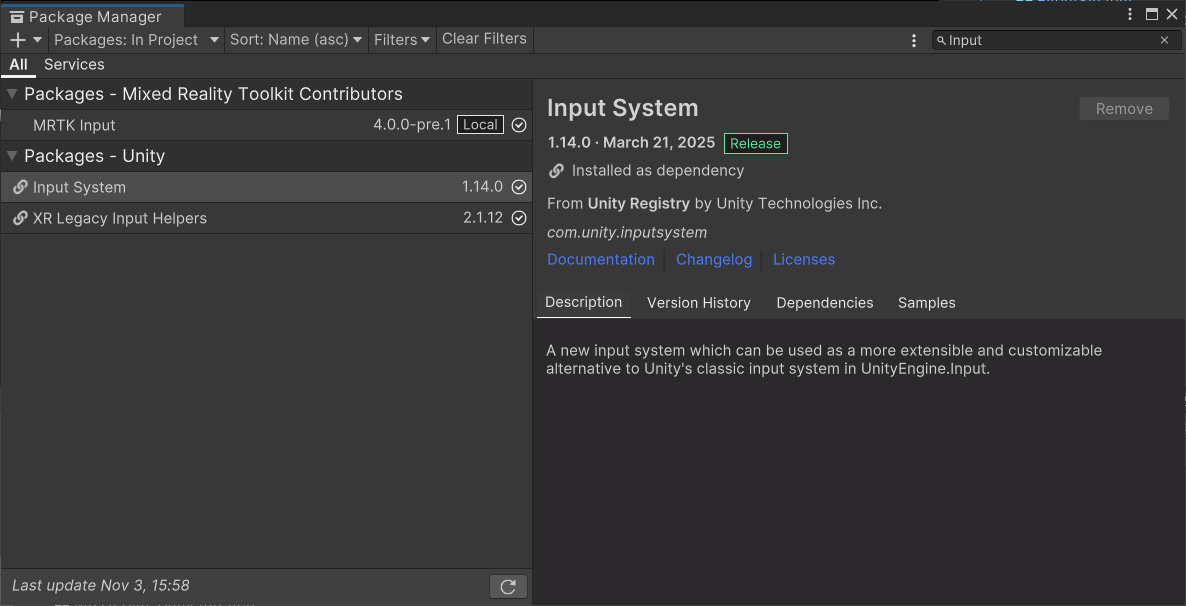Click the Clear Filters button
This screenshot has height=606, width=1186.
pyautogui.click(x=484, y=39)
